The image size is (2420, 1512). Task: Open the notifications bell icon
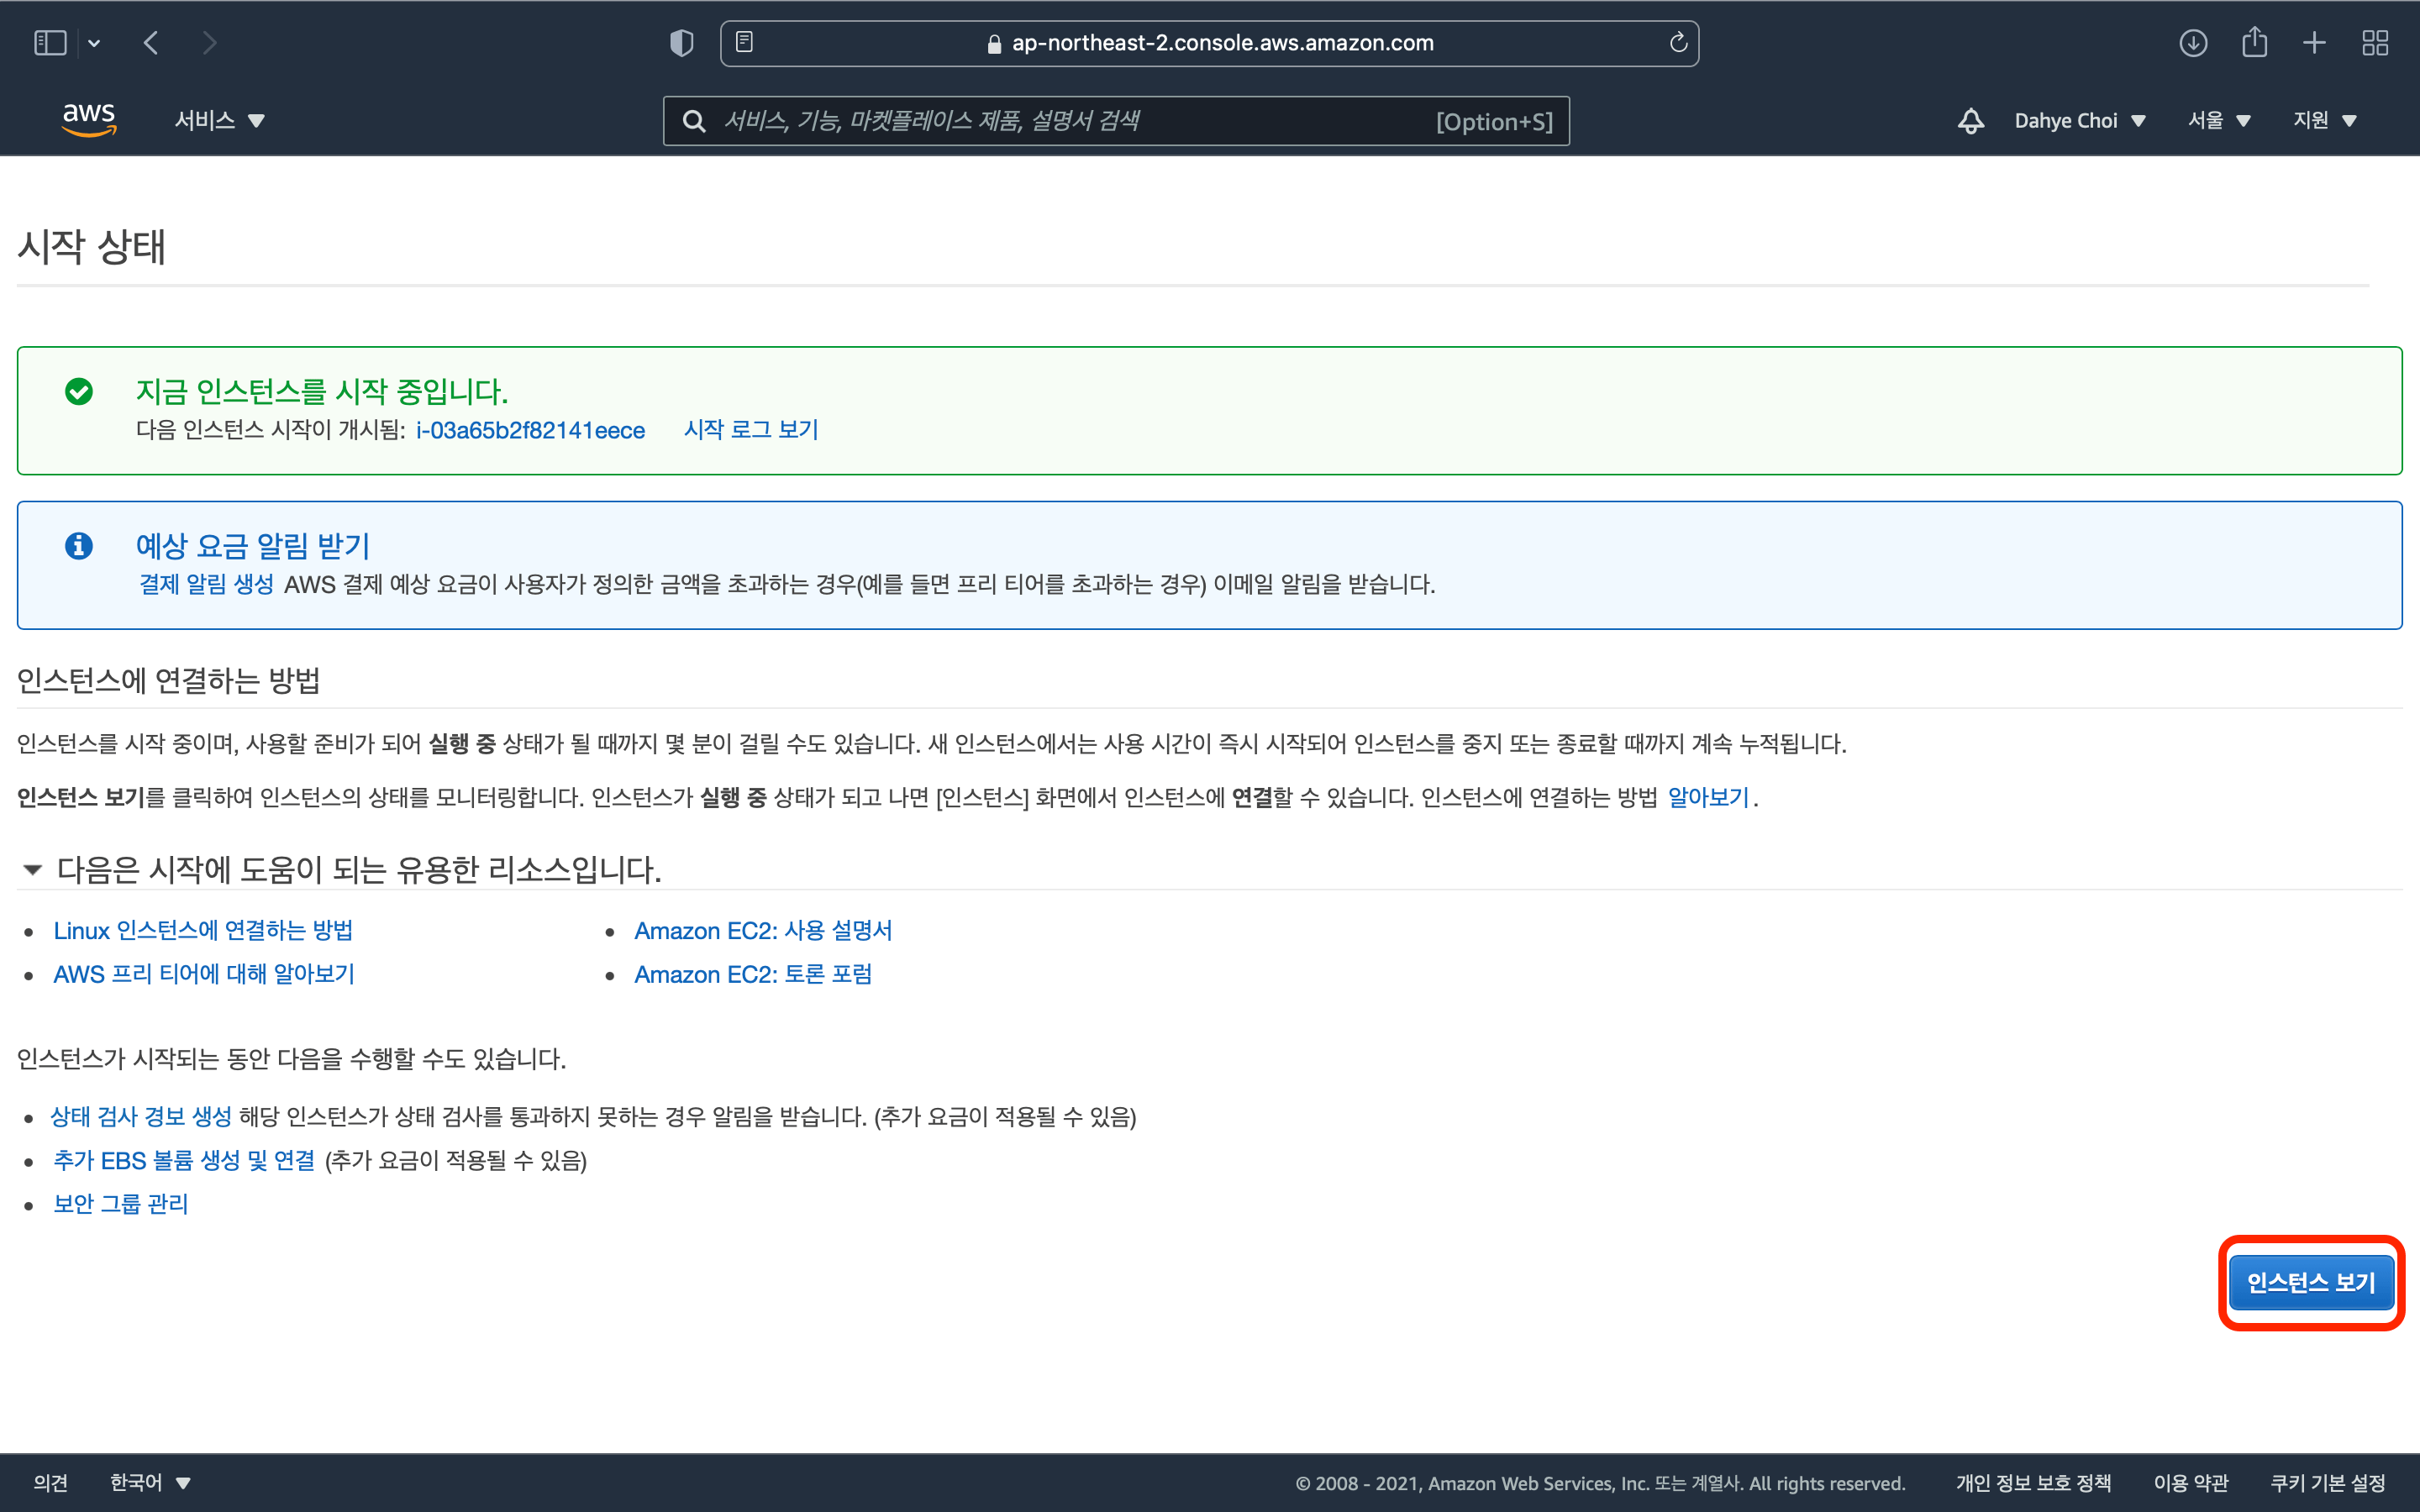pos(1970,121)
